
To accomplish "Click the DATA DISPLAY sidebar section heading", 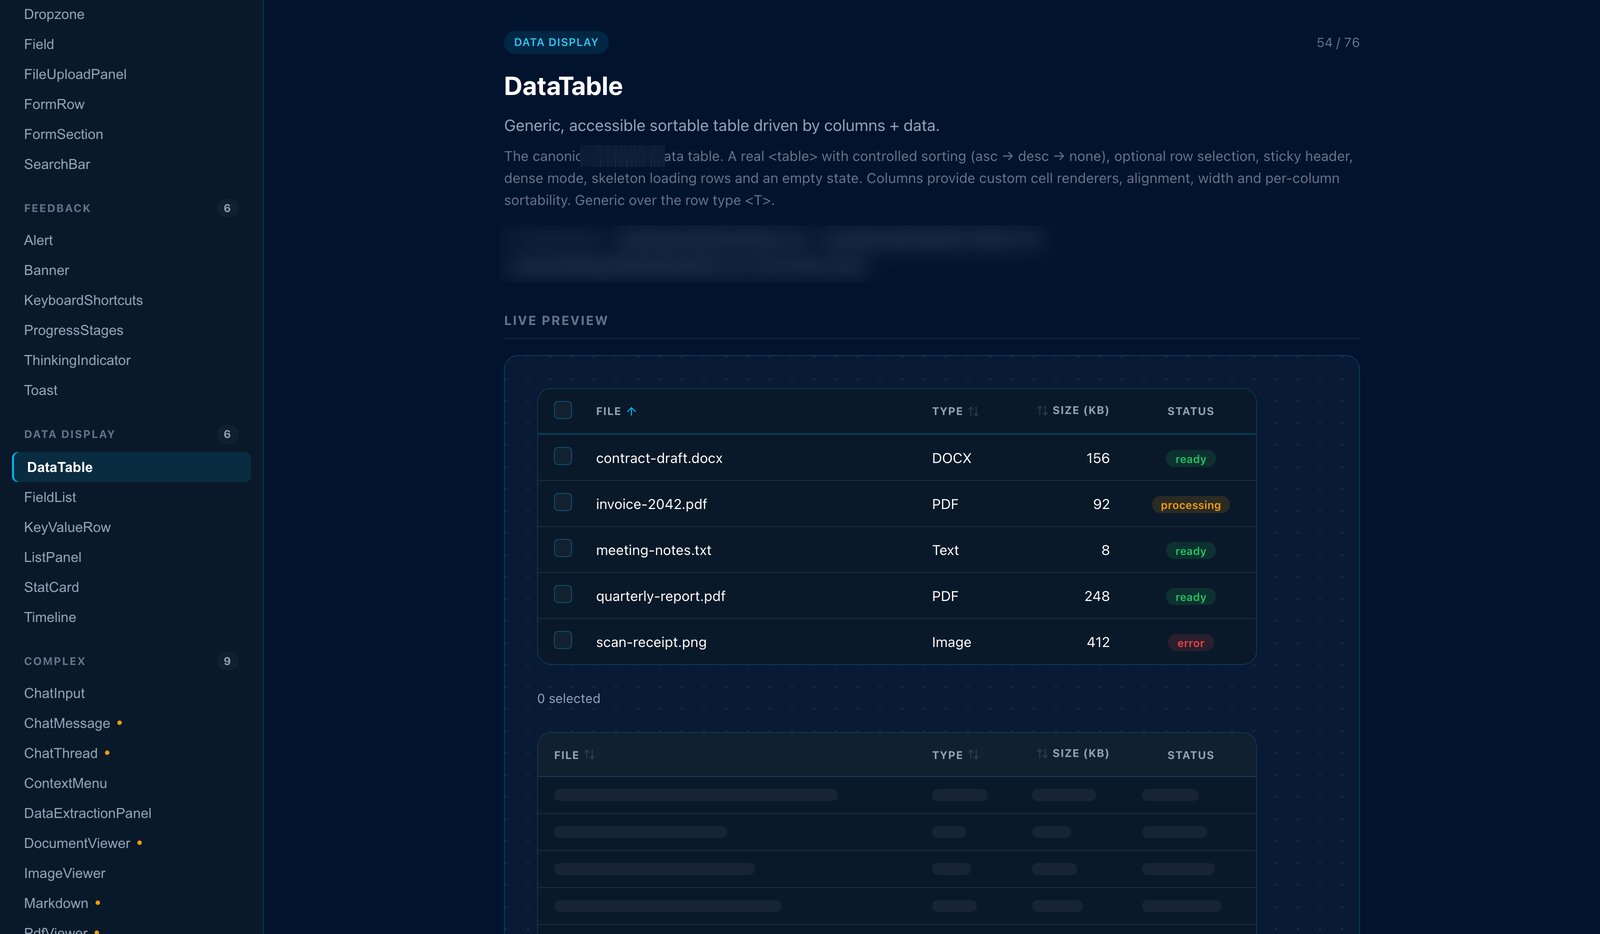I will 69,434.
